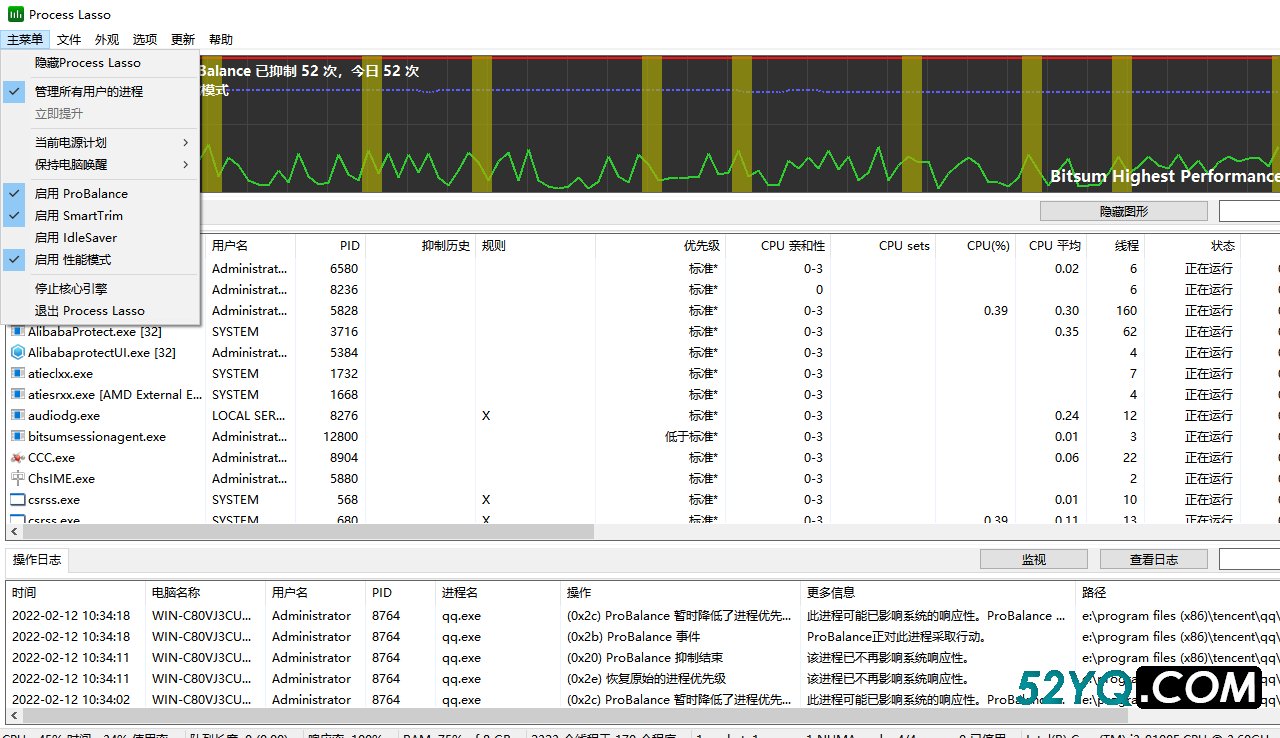Screen dimensions: 1280x738
Task: Sort by 状态 column header
Action: 1195,245
